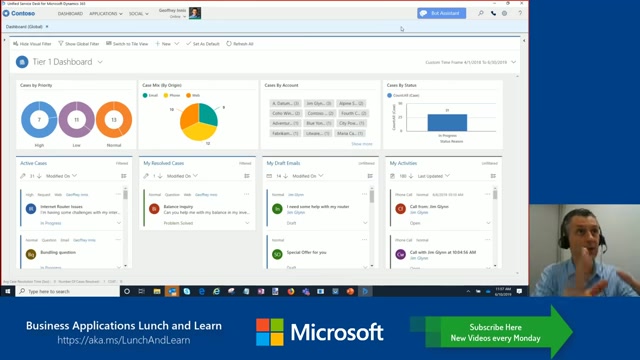Open File Explorer from the taskbar
This screenshot has height=360, width=640.
tap(157, 291)
